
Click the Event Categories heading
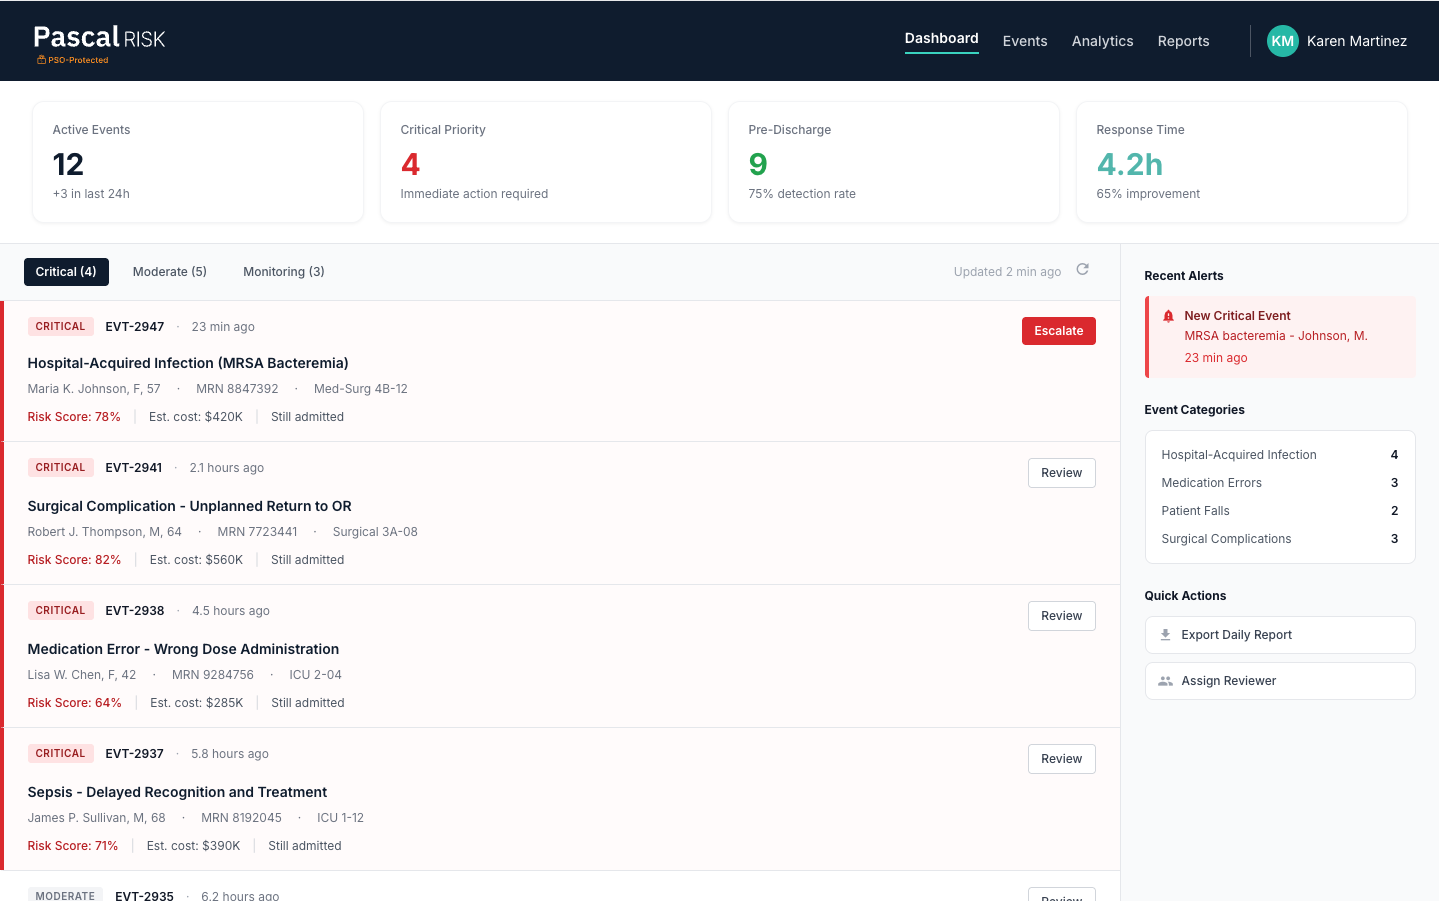1195,410
